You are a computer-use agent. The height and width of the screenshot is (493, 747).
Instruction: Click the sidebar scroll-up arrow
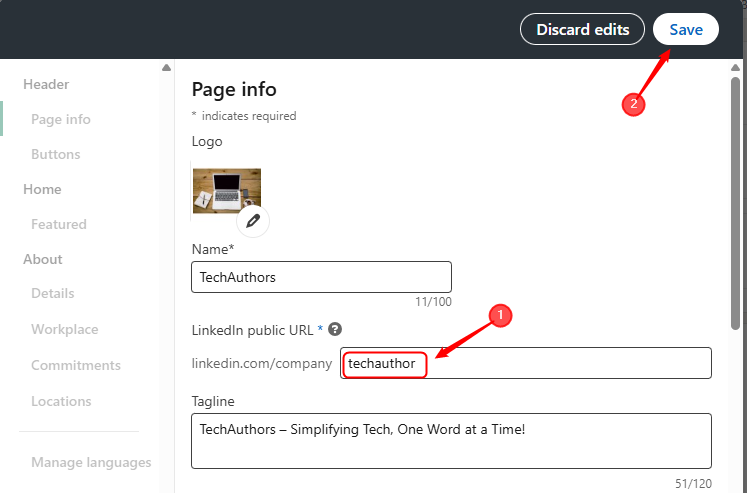point(166,68)
